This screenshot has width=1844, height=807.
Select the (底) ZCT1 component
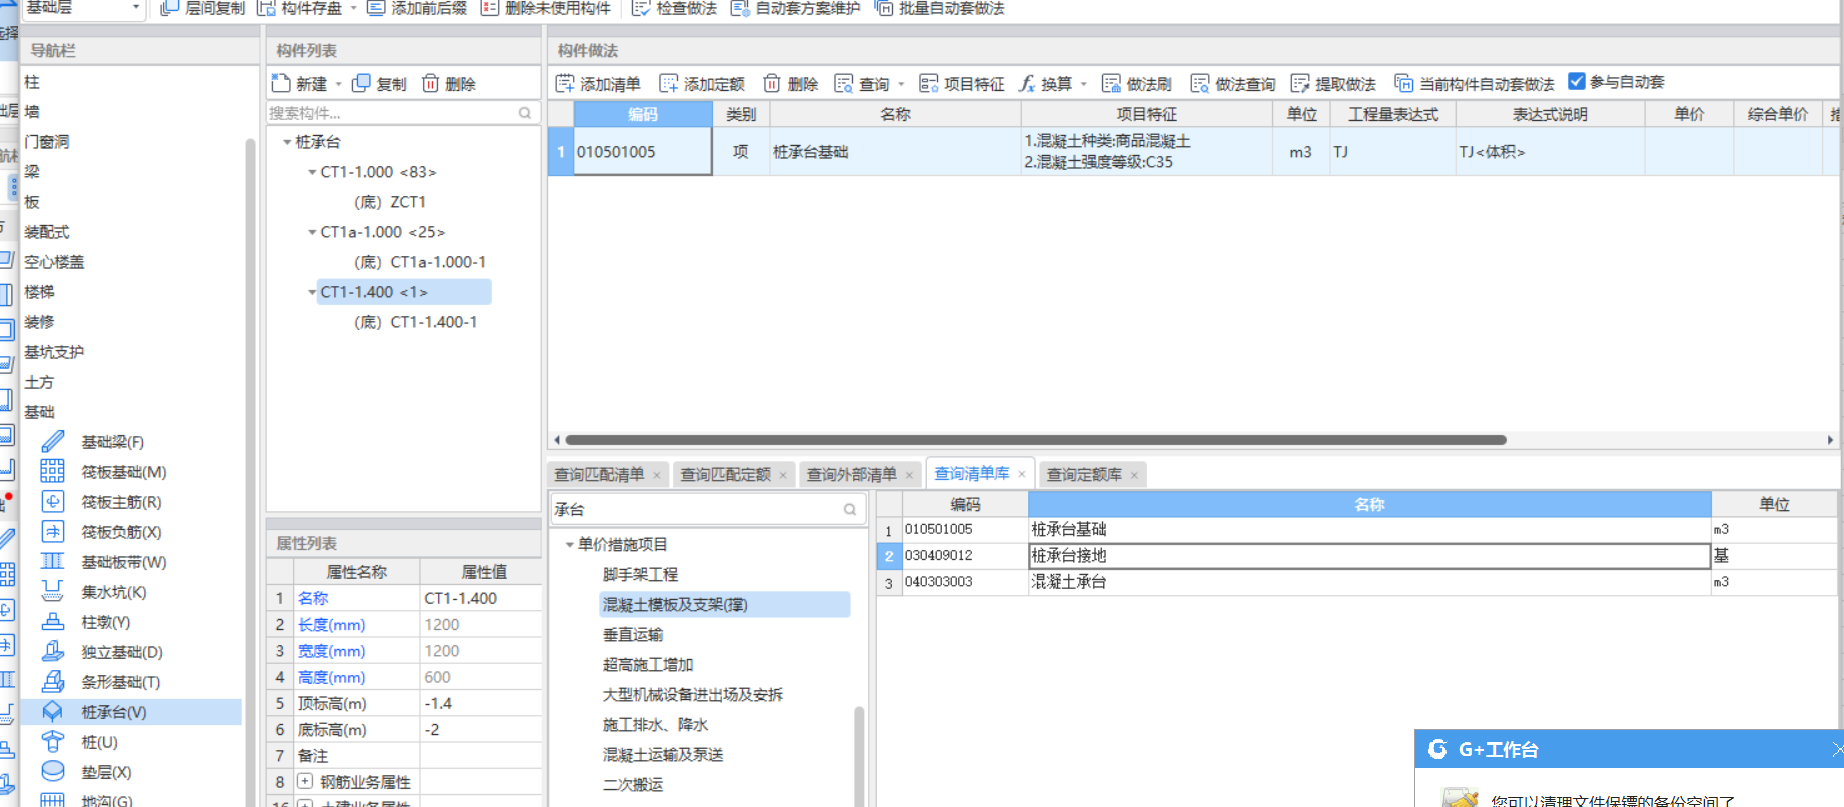point(390,202)
